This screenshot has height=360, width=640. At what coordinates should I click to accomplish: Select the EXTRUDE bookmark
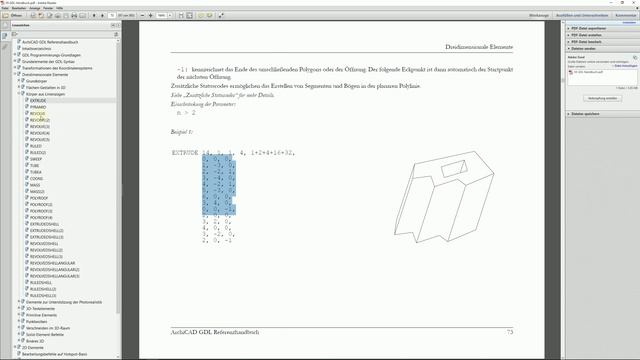coord(38,100)
